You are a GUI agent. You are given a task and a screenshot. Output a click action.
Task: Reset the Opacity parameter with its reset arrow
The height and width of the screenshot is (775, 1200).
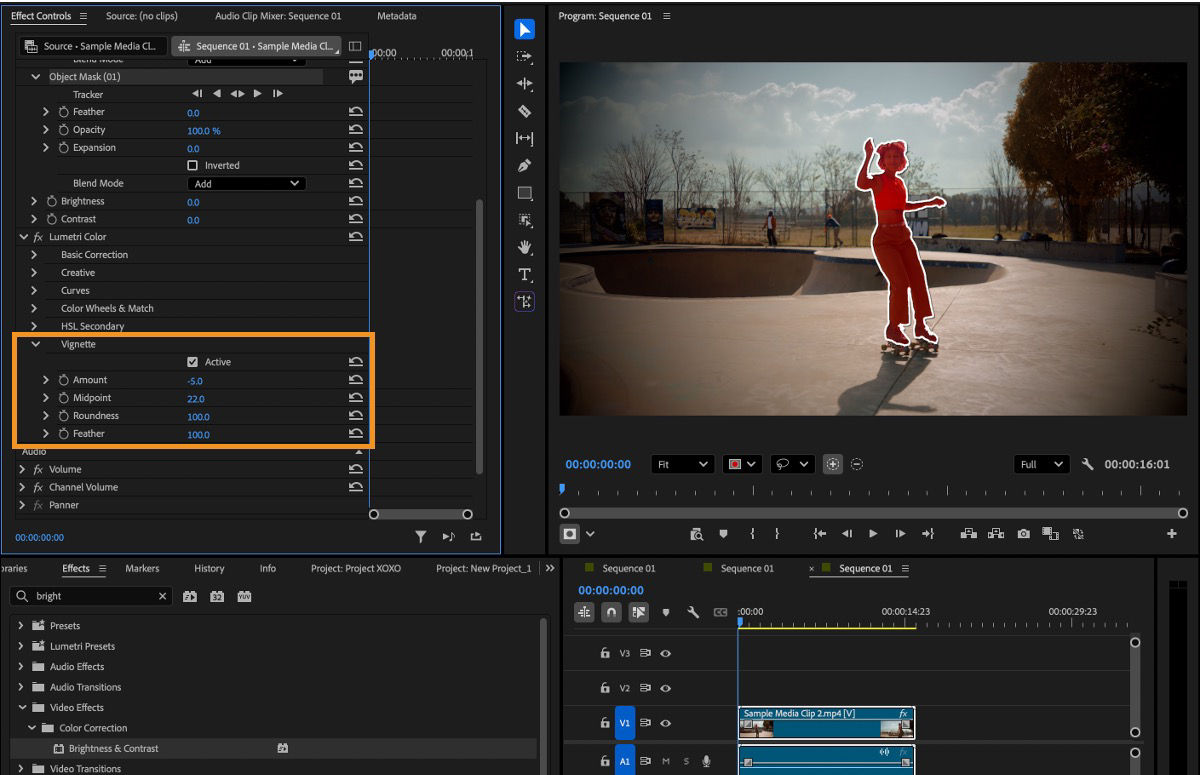coord(356,131)
